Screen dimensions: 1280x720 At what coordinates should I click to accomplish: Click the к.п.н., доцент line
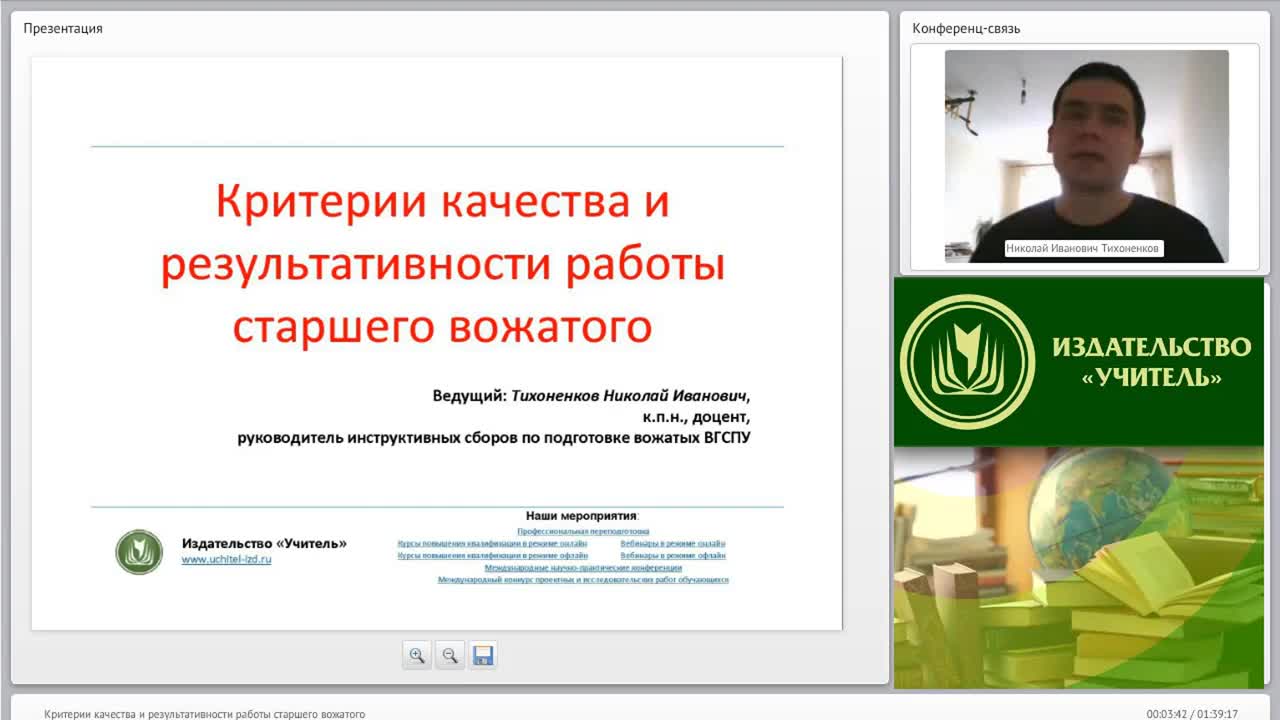(696, 416)
